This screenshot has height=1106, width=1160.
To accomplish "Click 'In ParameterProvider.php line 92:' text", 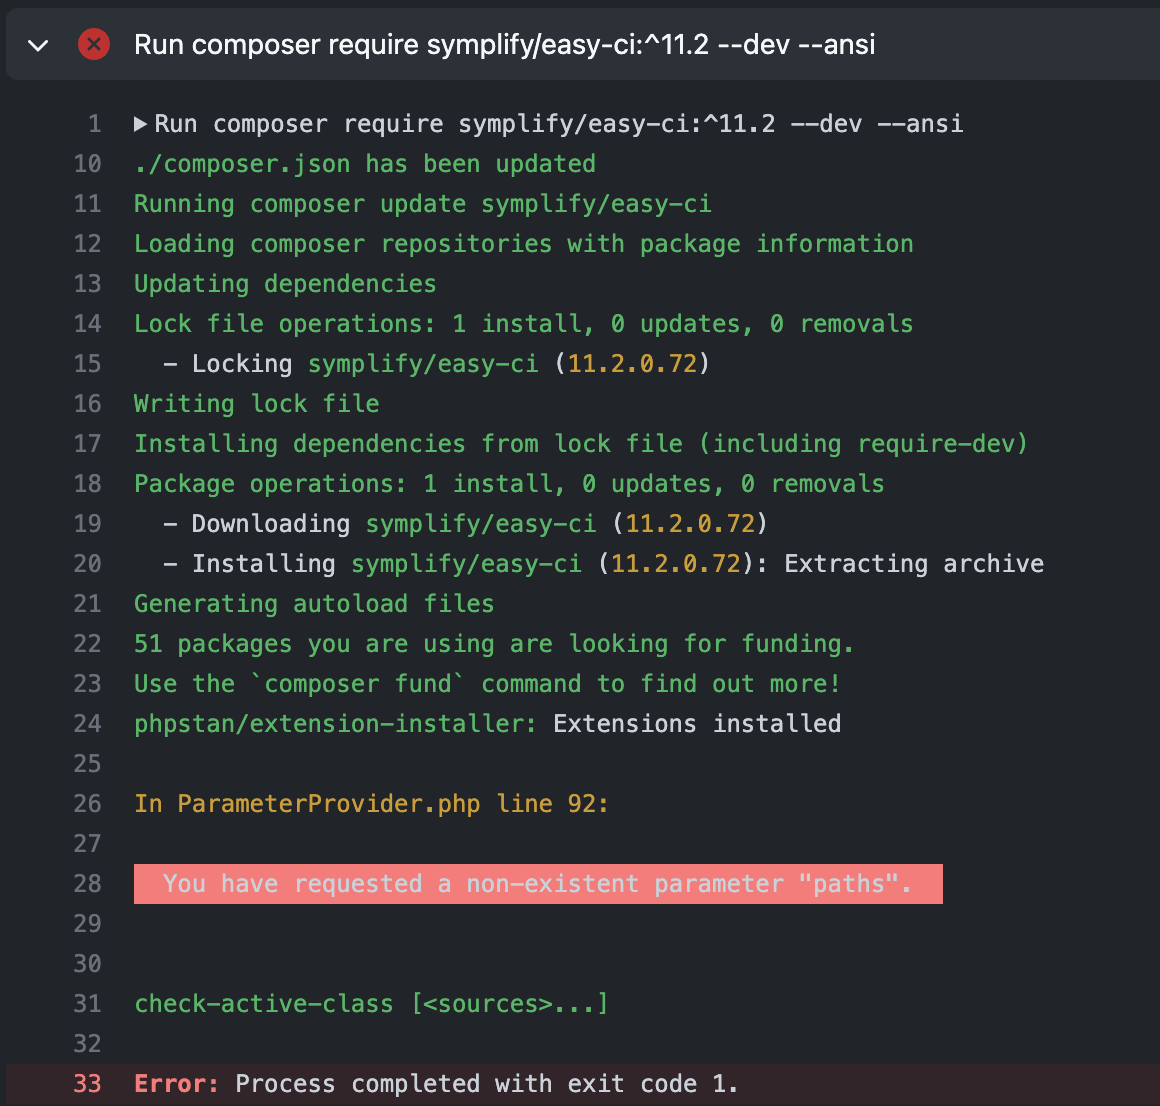I will (371, 803).
